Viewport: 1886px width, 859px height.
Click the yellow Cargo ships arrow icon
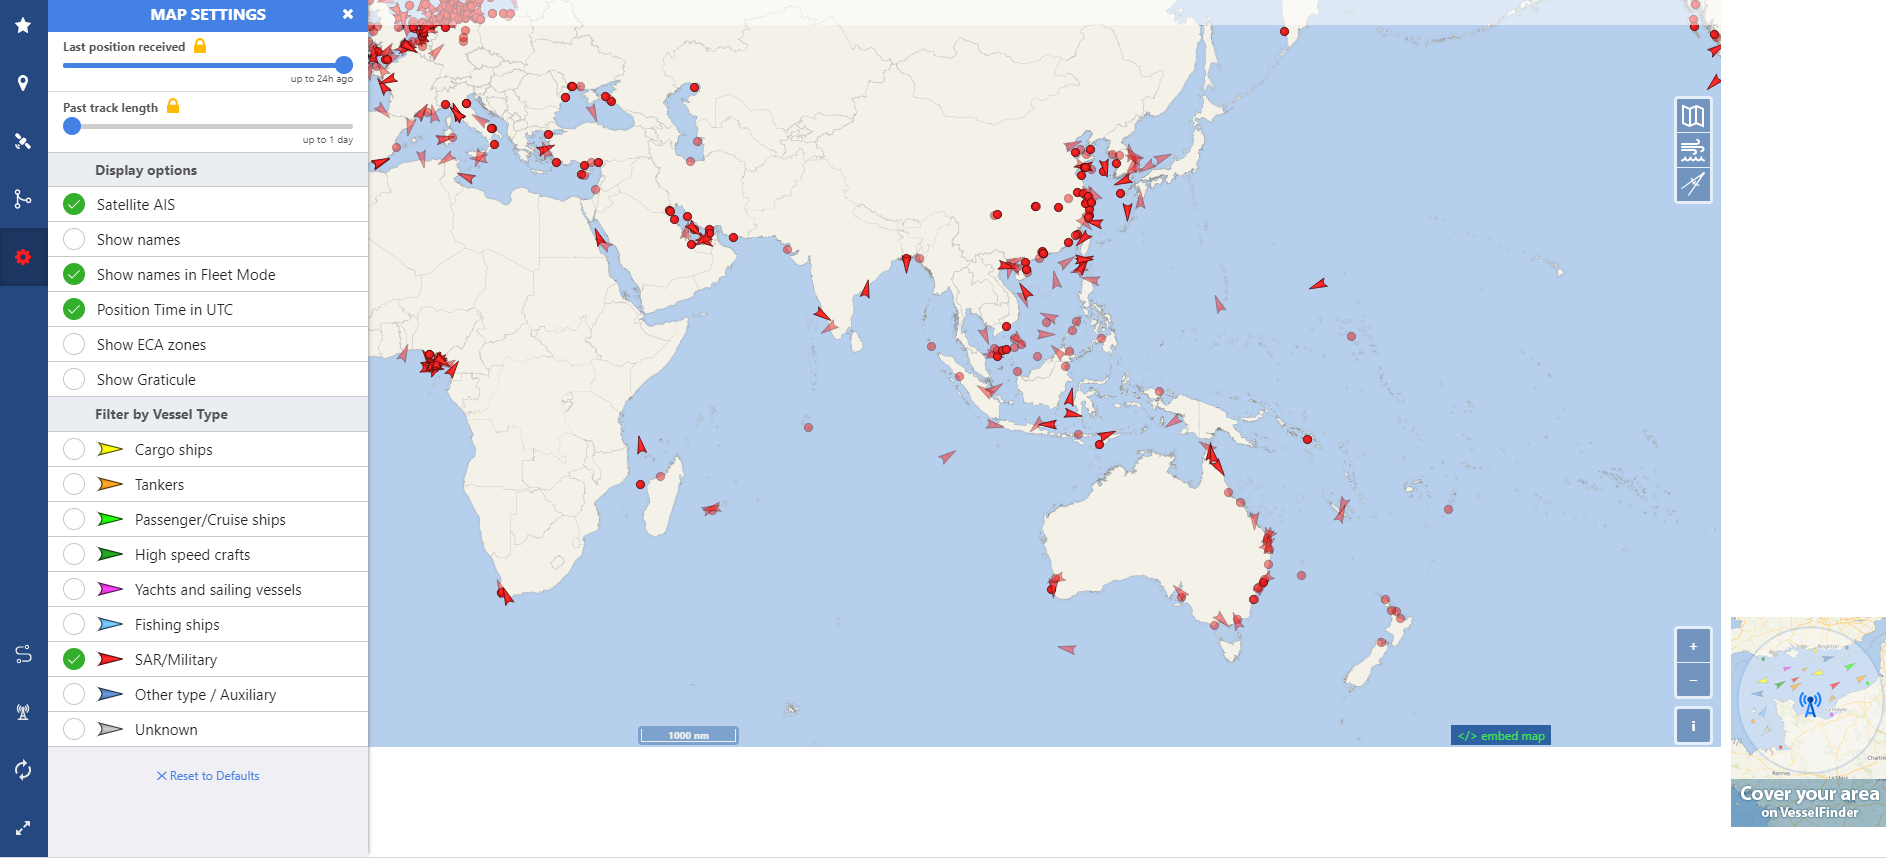coord(110,449)
